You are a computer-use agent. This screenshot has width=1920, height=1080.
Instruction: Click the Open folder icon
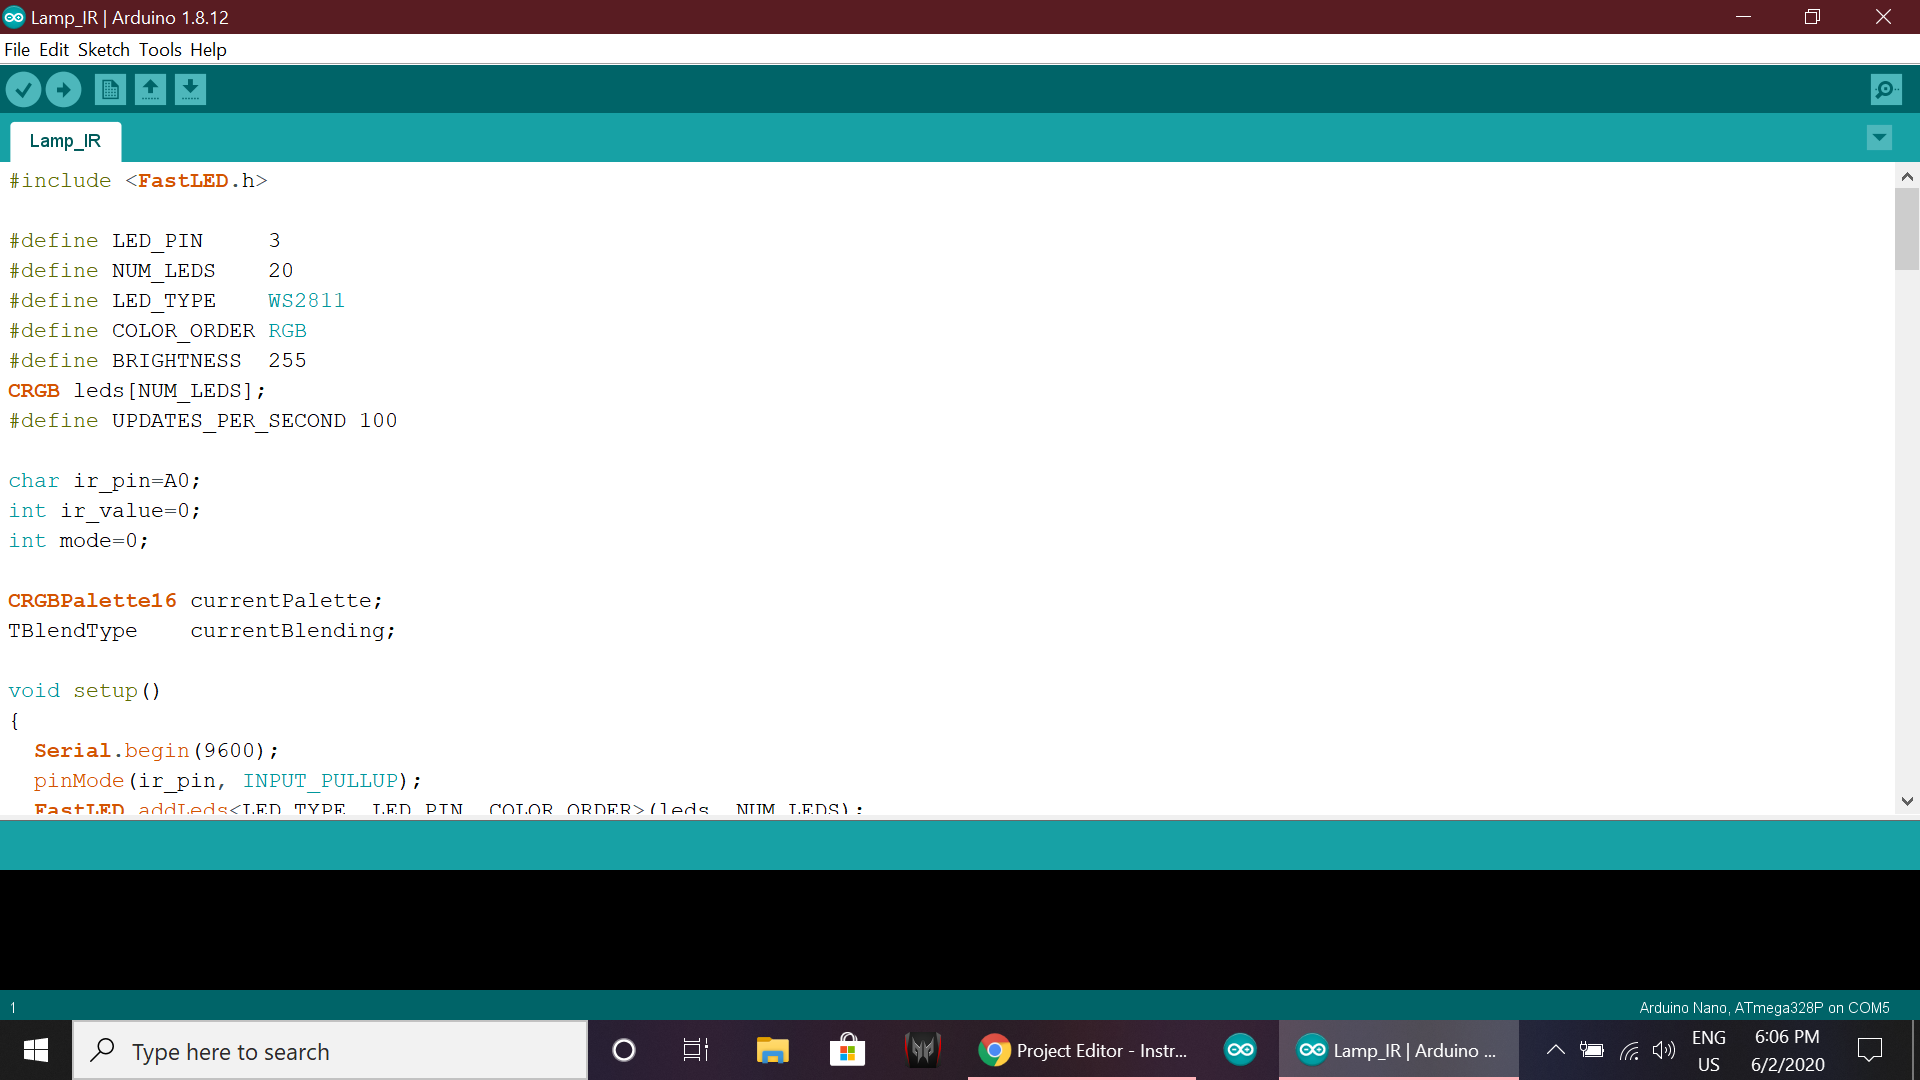click(149, 88)
